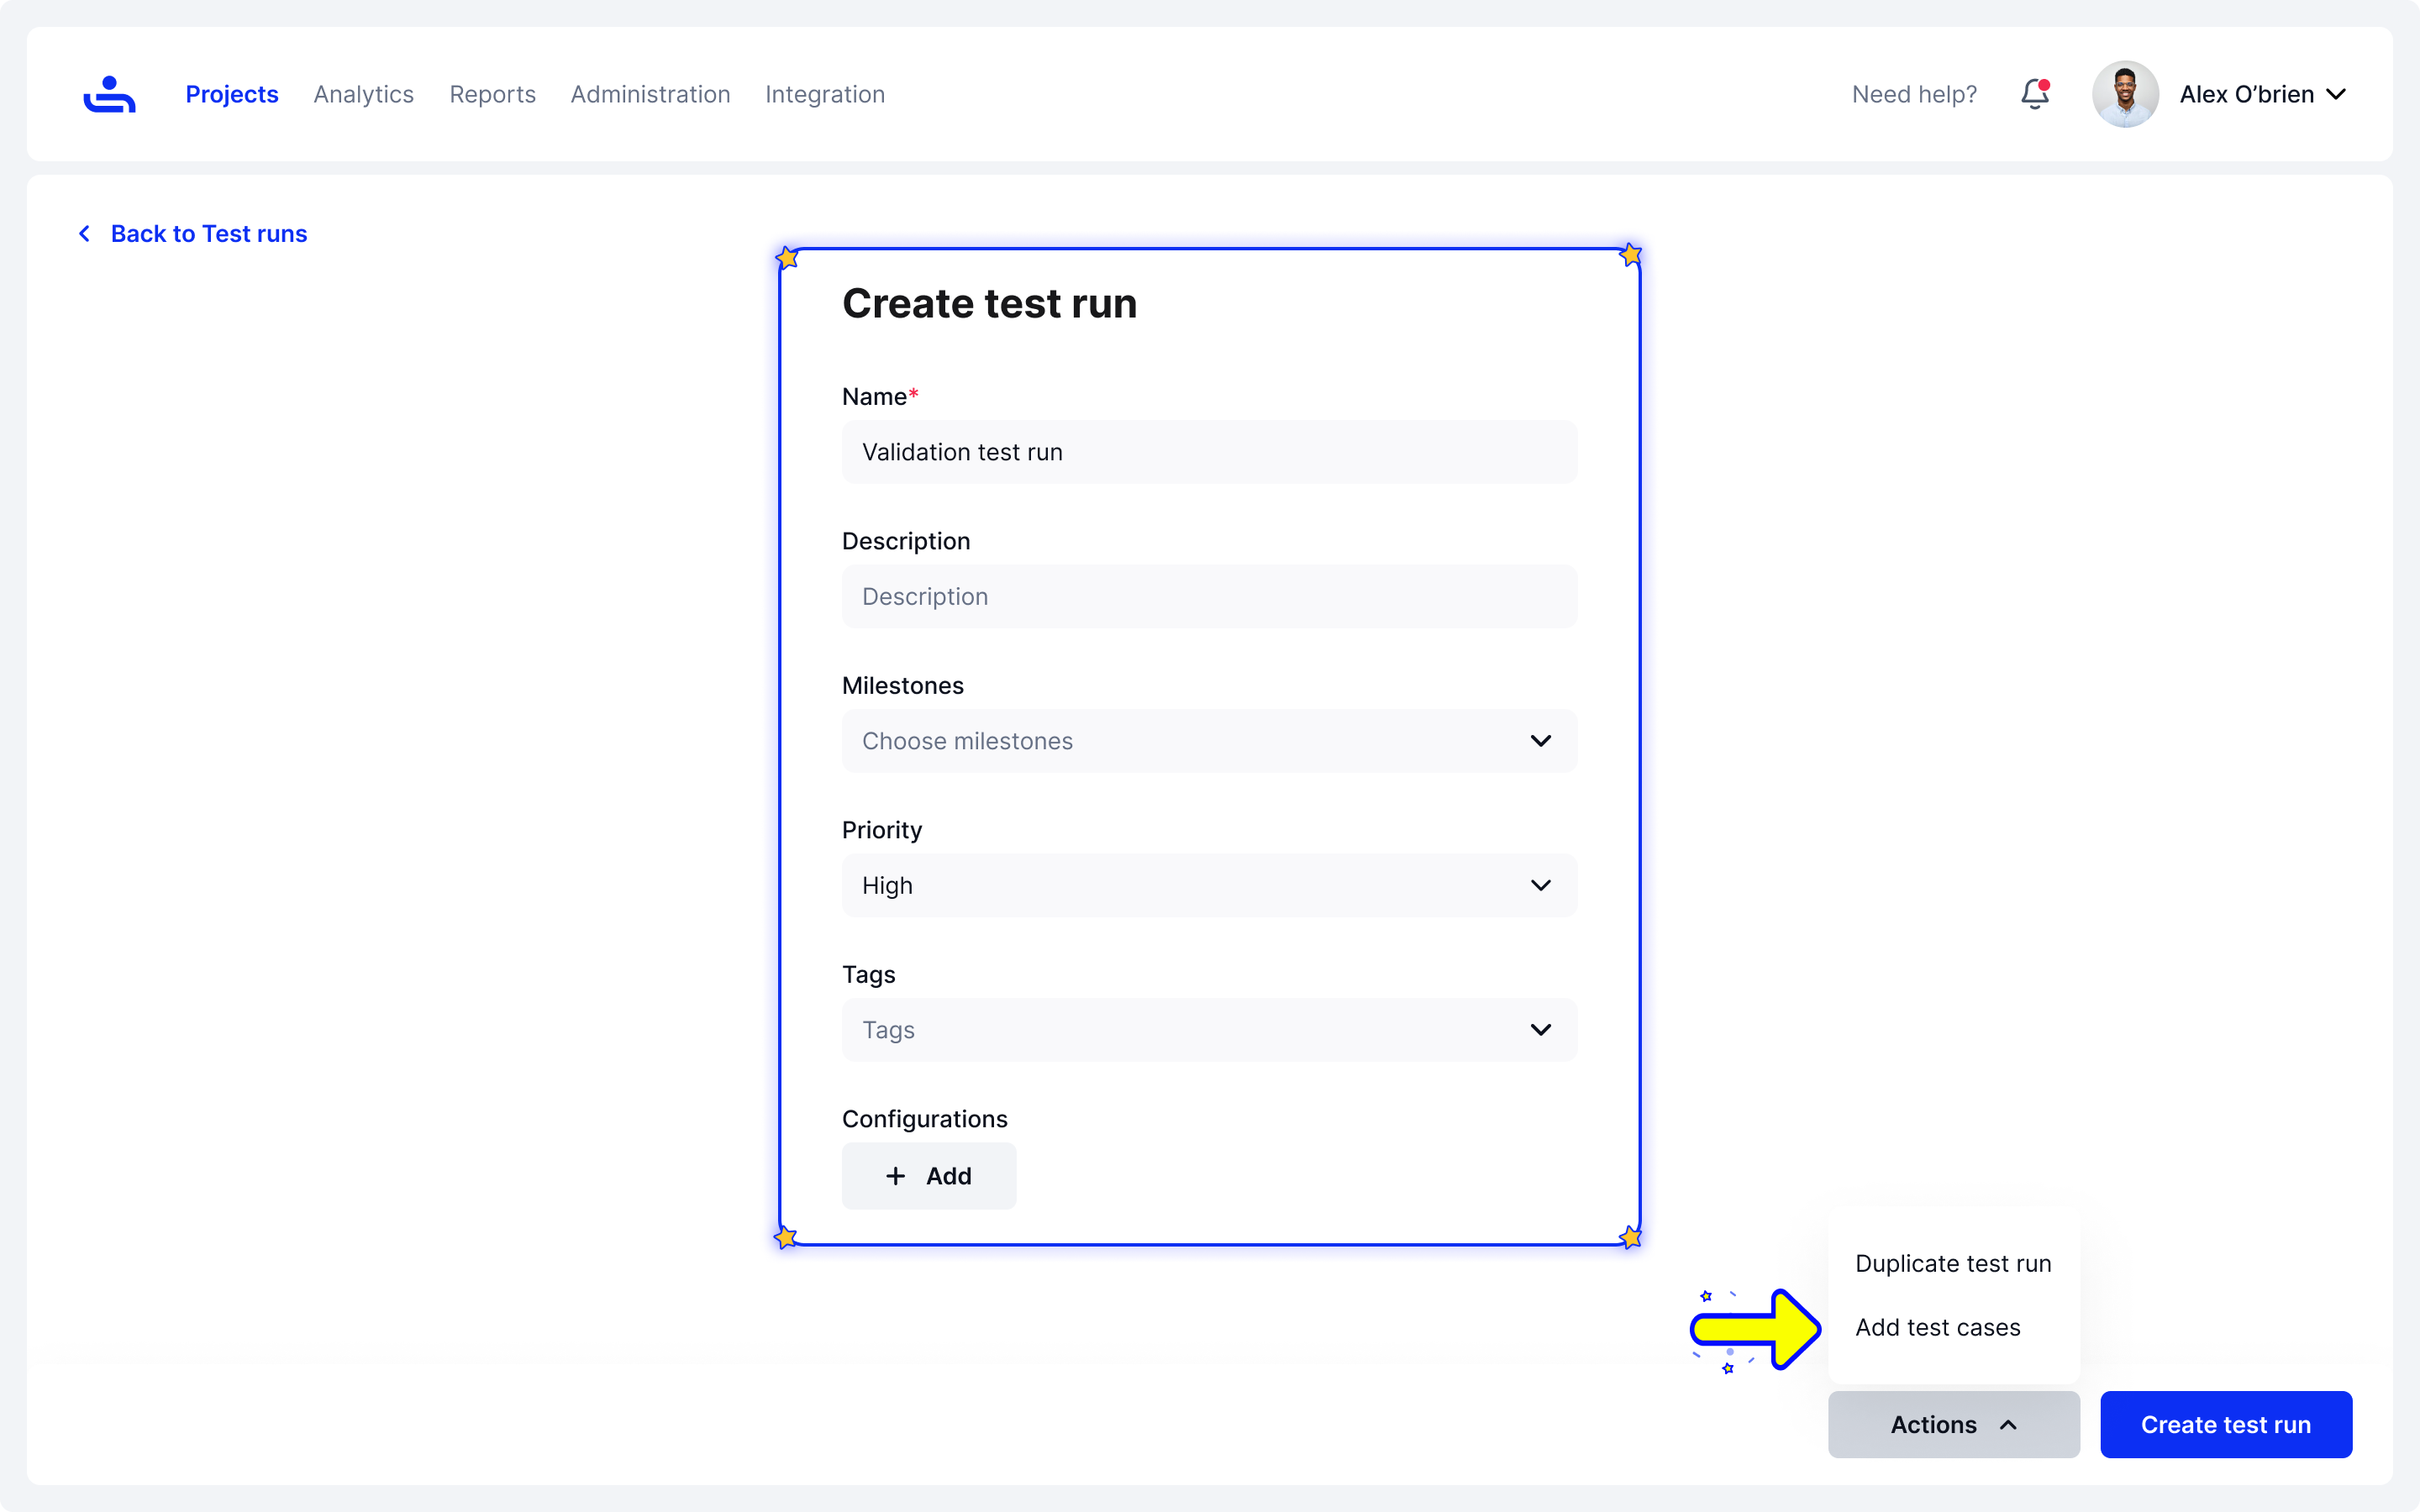This screenshot has height=1512, width=2420.
Task: Select Duplicate test run menu option
Action: tap(1952, 1264)
